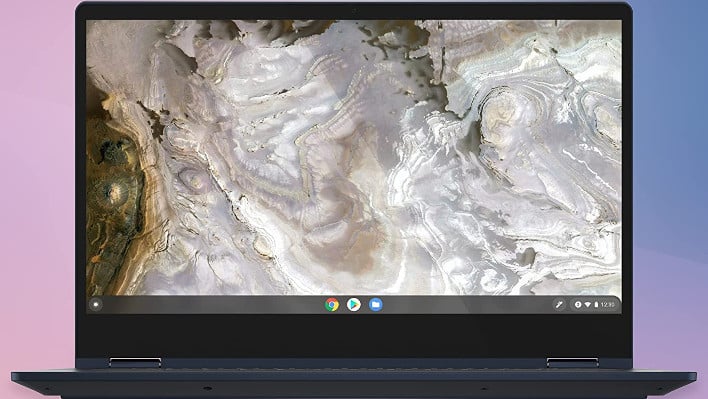Image resolution: width=708 pixels, height=399 pixels.
Task: Launch Google Chrome from the shelf
Action: (x=332, y=305)
